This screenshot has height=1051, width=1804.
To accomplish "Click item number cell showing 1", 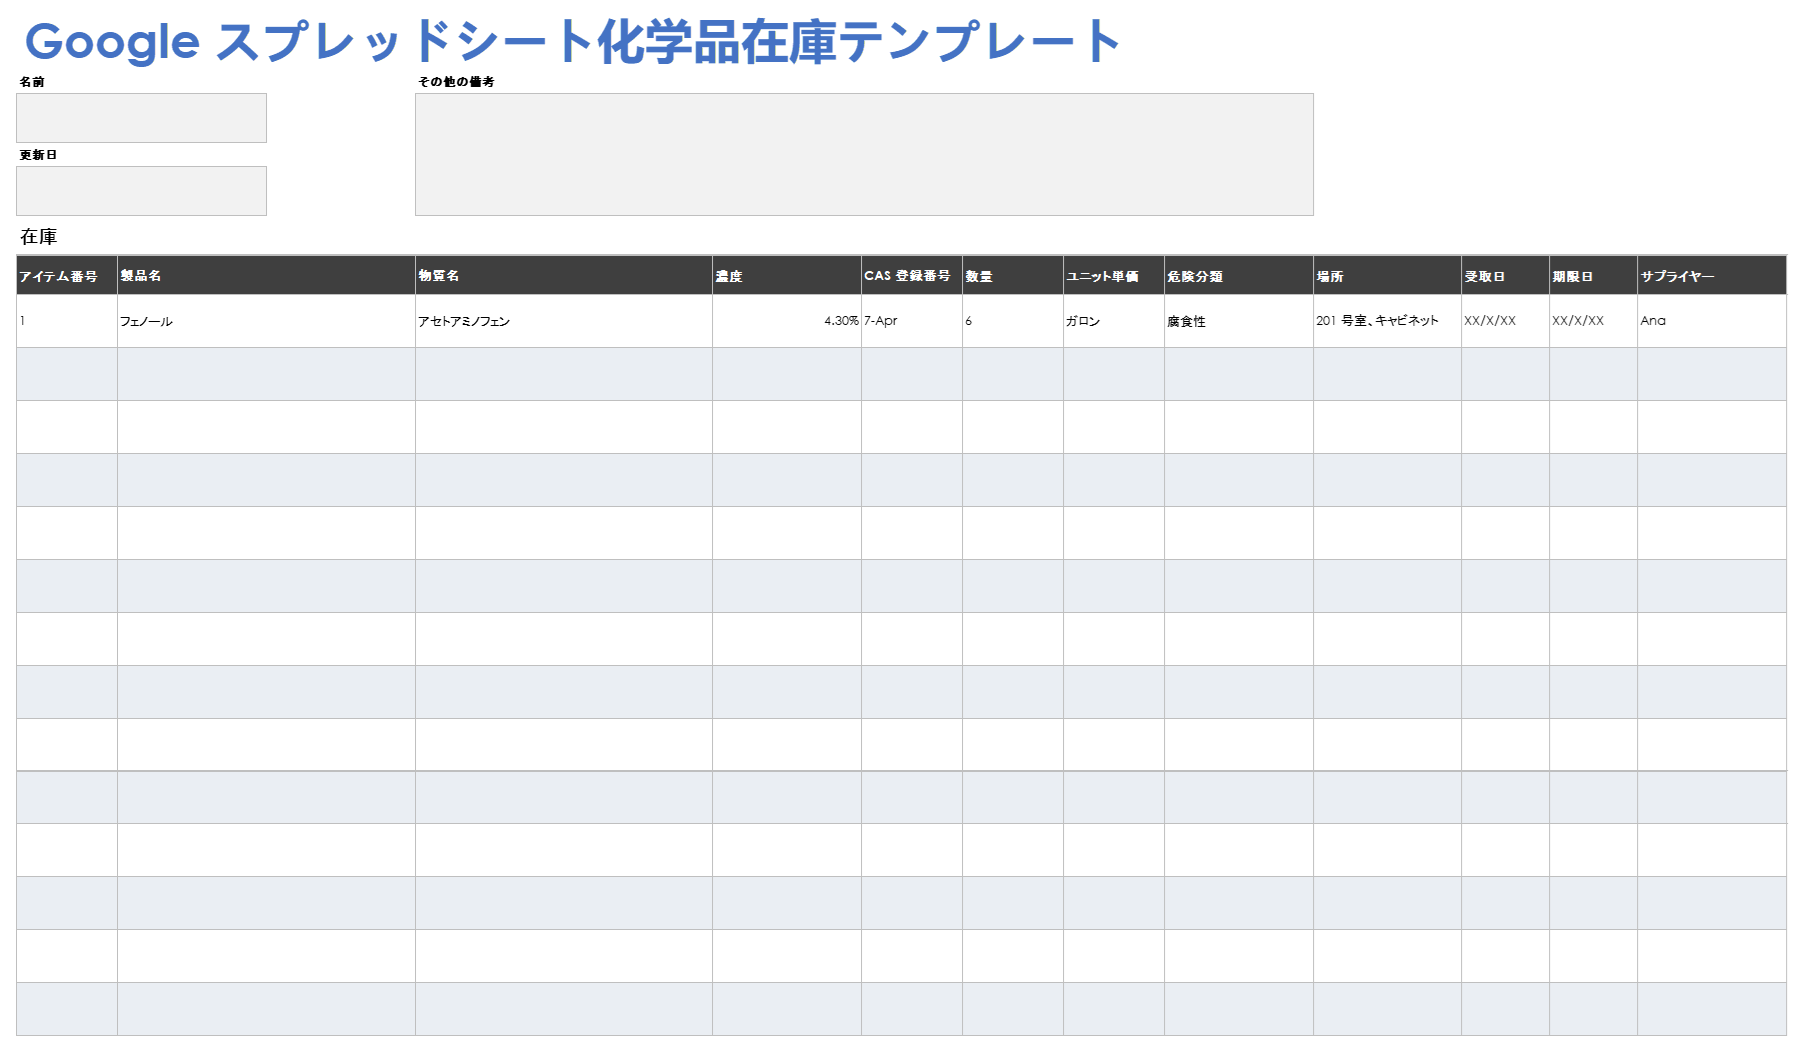I will tap(67, 321).
